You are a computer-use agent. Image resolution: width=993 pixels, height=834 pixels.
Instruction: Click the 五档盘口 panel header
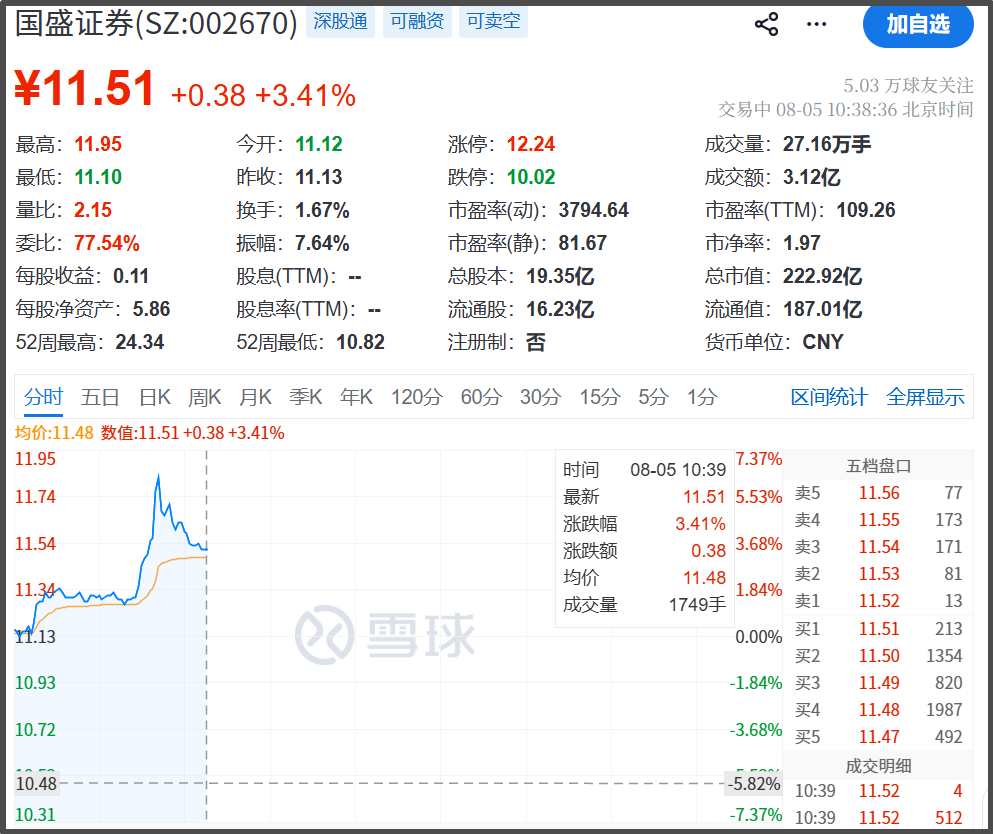click(x=878, y=467)
